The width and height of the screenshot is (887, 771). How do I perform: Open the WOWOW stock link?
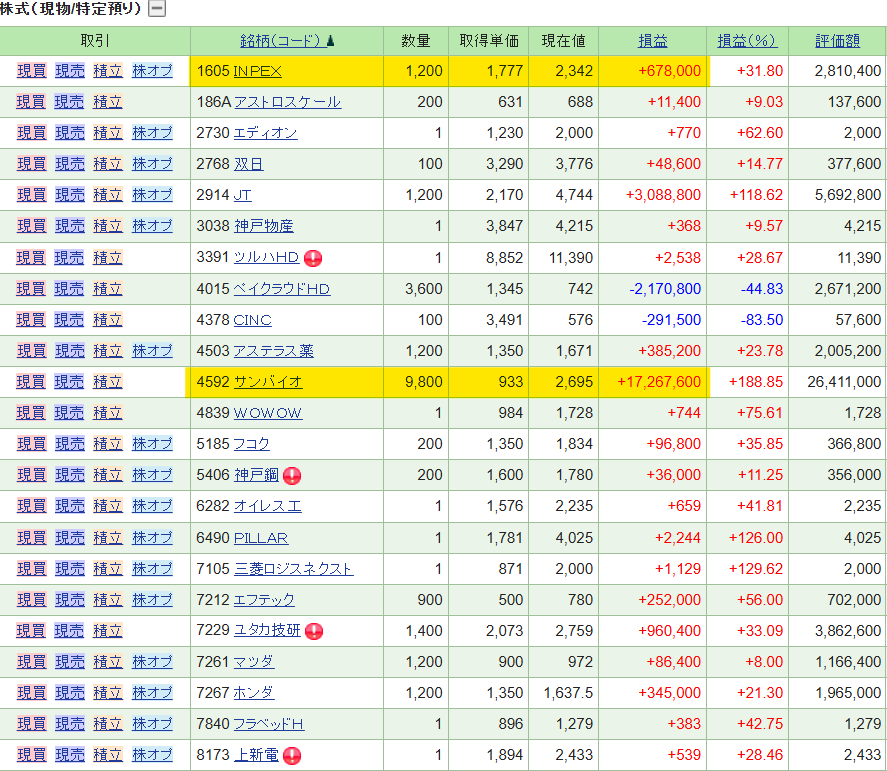click(x=268, y=413)
